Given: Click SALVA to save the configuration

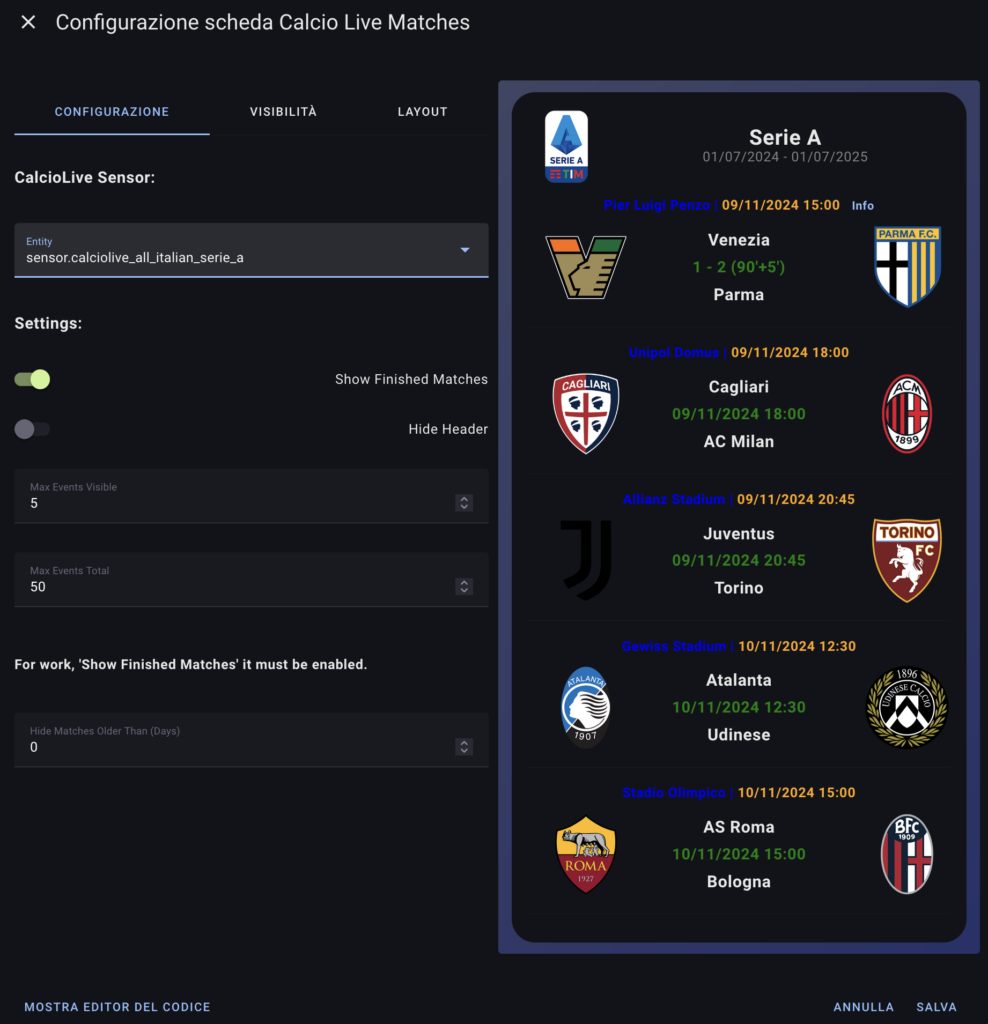Looking at the screenshot, I should tap(936, 1007).
